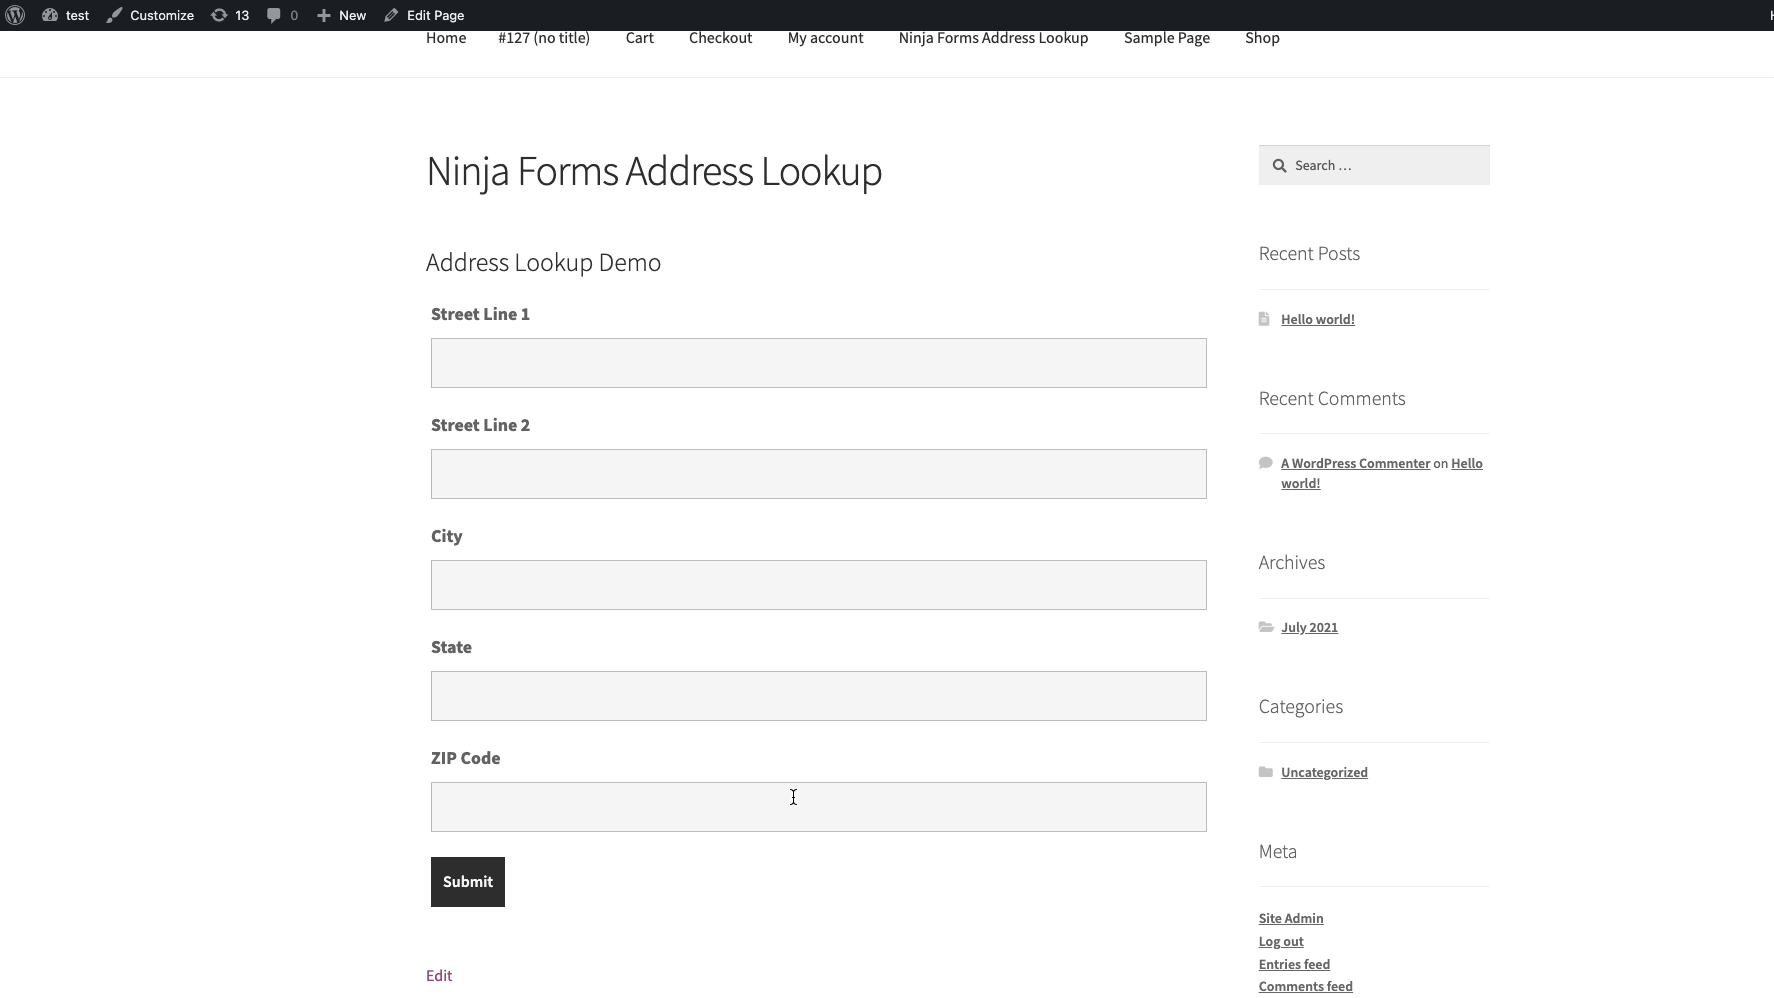
Task: Open the Site Admin link
Action: pyautogui.click(x=1291, y=918)
